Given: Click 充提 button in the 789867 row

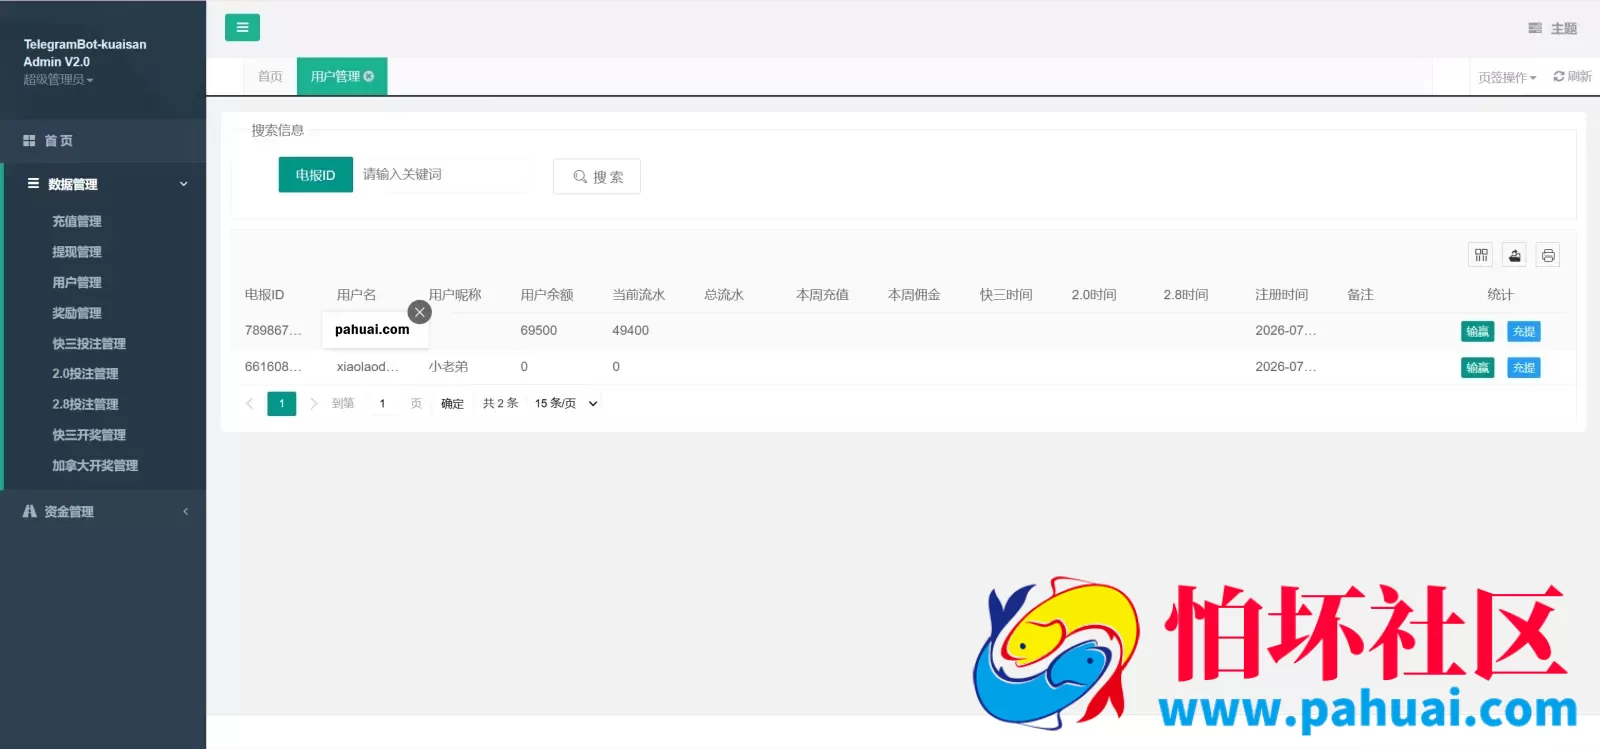Looking at the screenshot, I should (1523, 331).
